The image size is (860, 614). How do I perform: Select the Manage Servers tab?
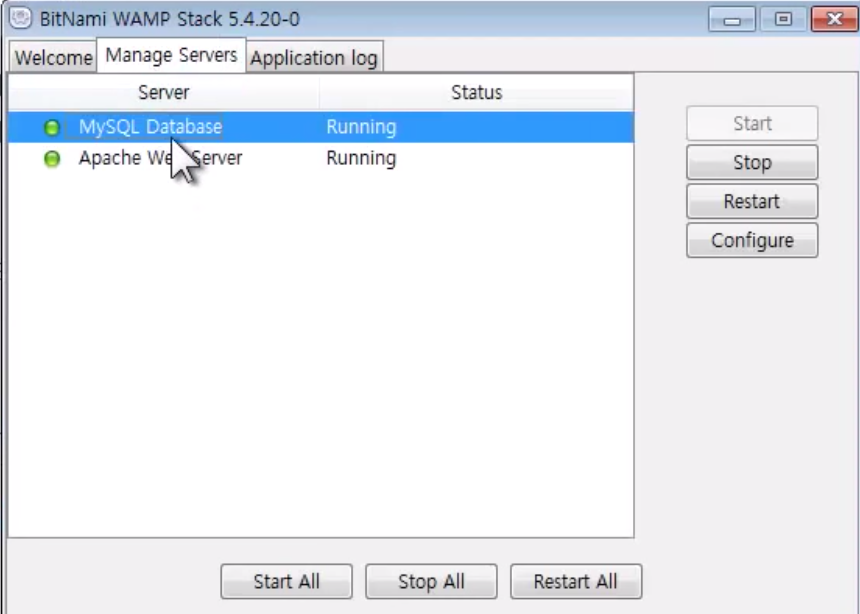point(171,55)
